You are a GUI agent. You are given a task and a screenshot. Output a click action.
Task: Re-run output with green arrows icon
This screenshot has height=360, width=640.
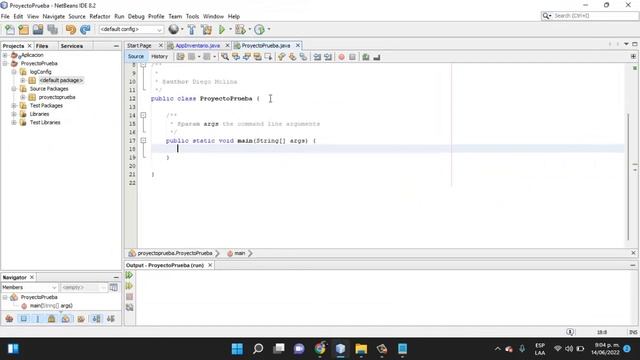coord(129,275)
